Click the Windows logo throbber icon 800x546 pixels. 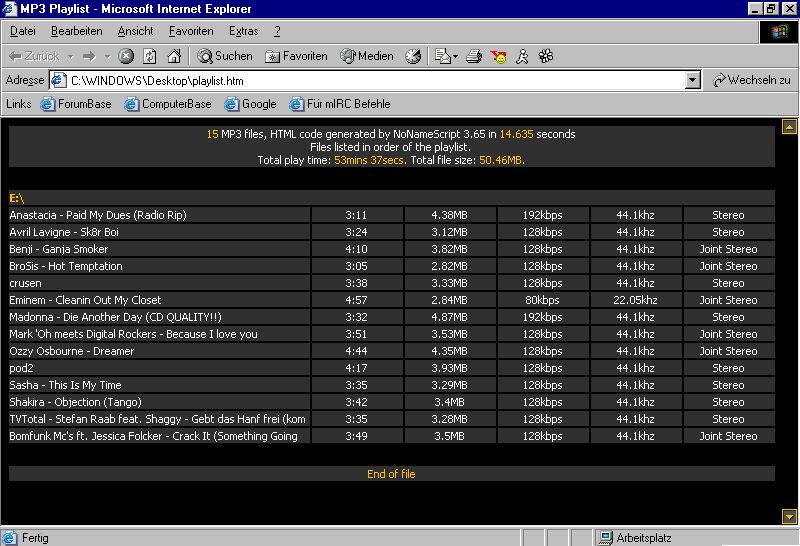[x=779, y=32]
